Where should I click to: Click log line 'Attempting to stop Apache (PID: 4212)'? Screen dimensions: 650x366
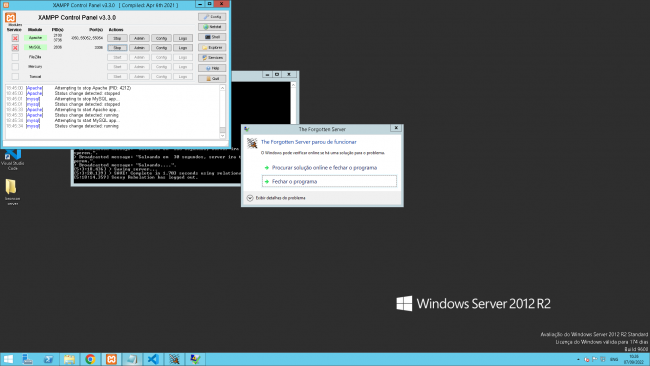click(93, 88)
